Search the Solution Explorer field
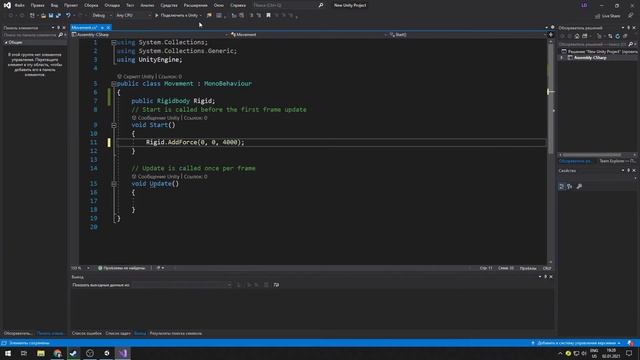Viewport: 640px width, 360px height. [x=593, y=44]
